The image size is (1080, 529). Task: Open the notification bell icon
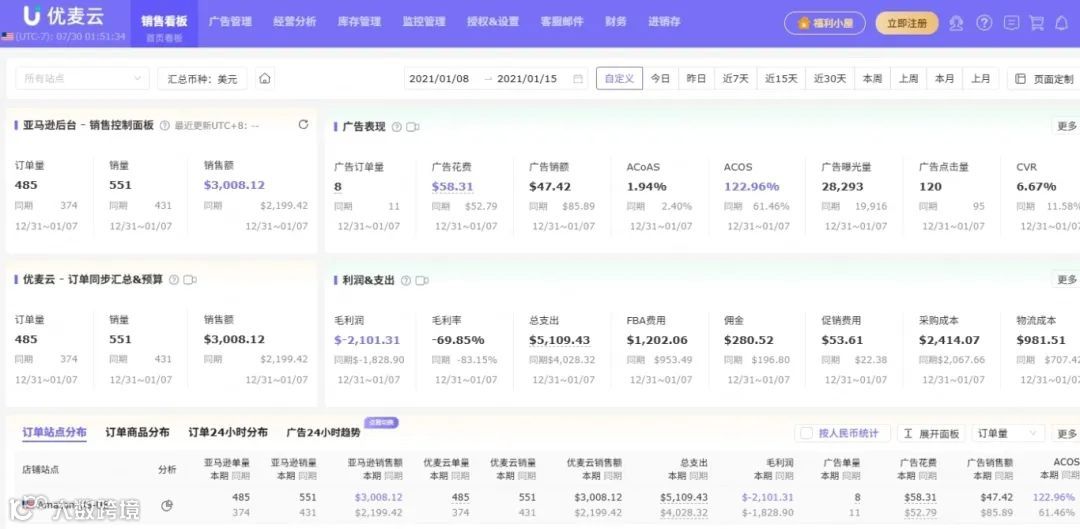click(1061, 23)
